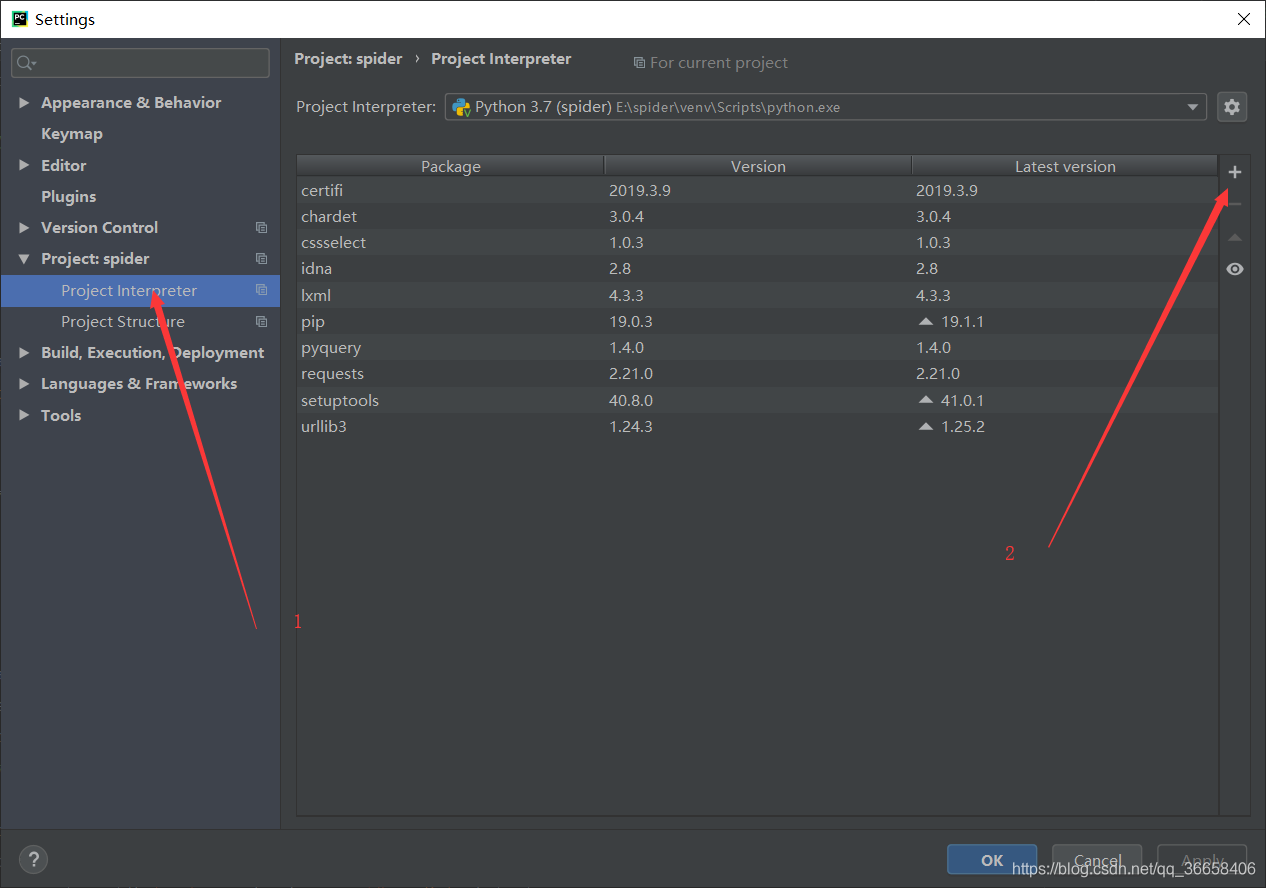
Task: Click version 2019.3.9 of certifi
Action: pos(640,190)
